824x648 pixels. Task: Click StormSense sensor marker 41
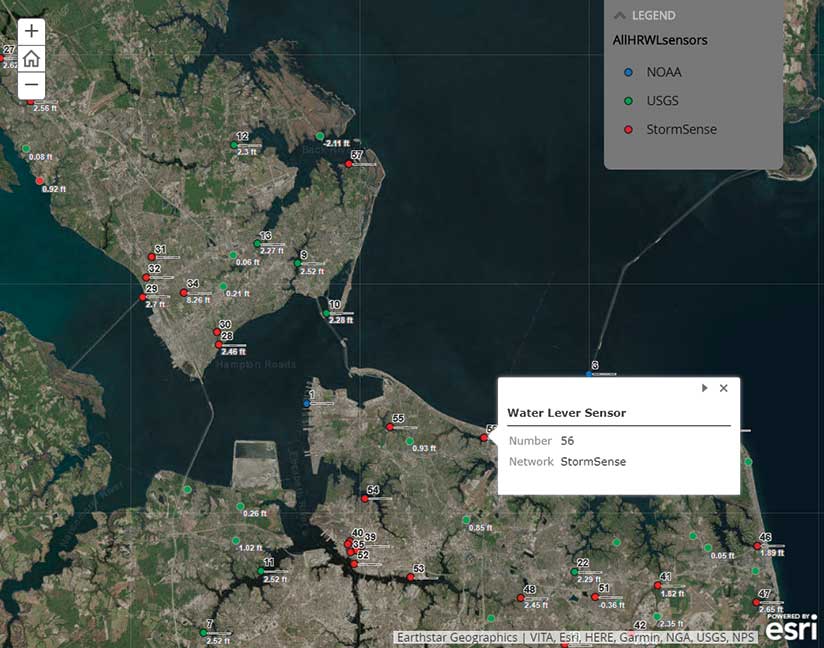pos(657,585)
